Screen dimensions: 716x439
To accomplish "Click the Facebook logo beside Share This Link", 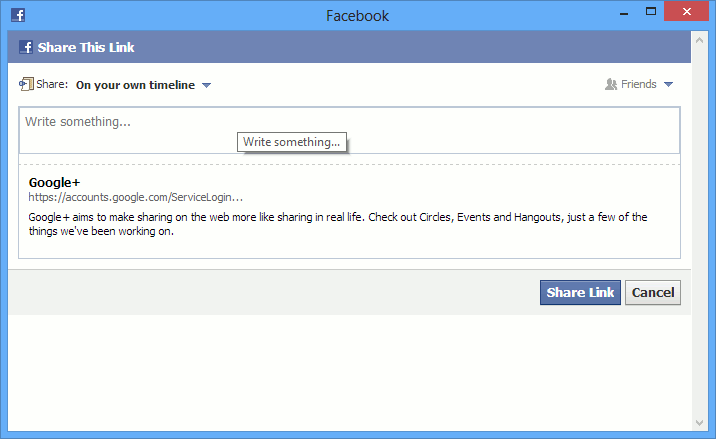I will coord(26,47).
